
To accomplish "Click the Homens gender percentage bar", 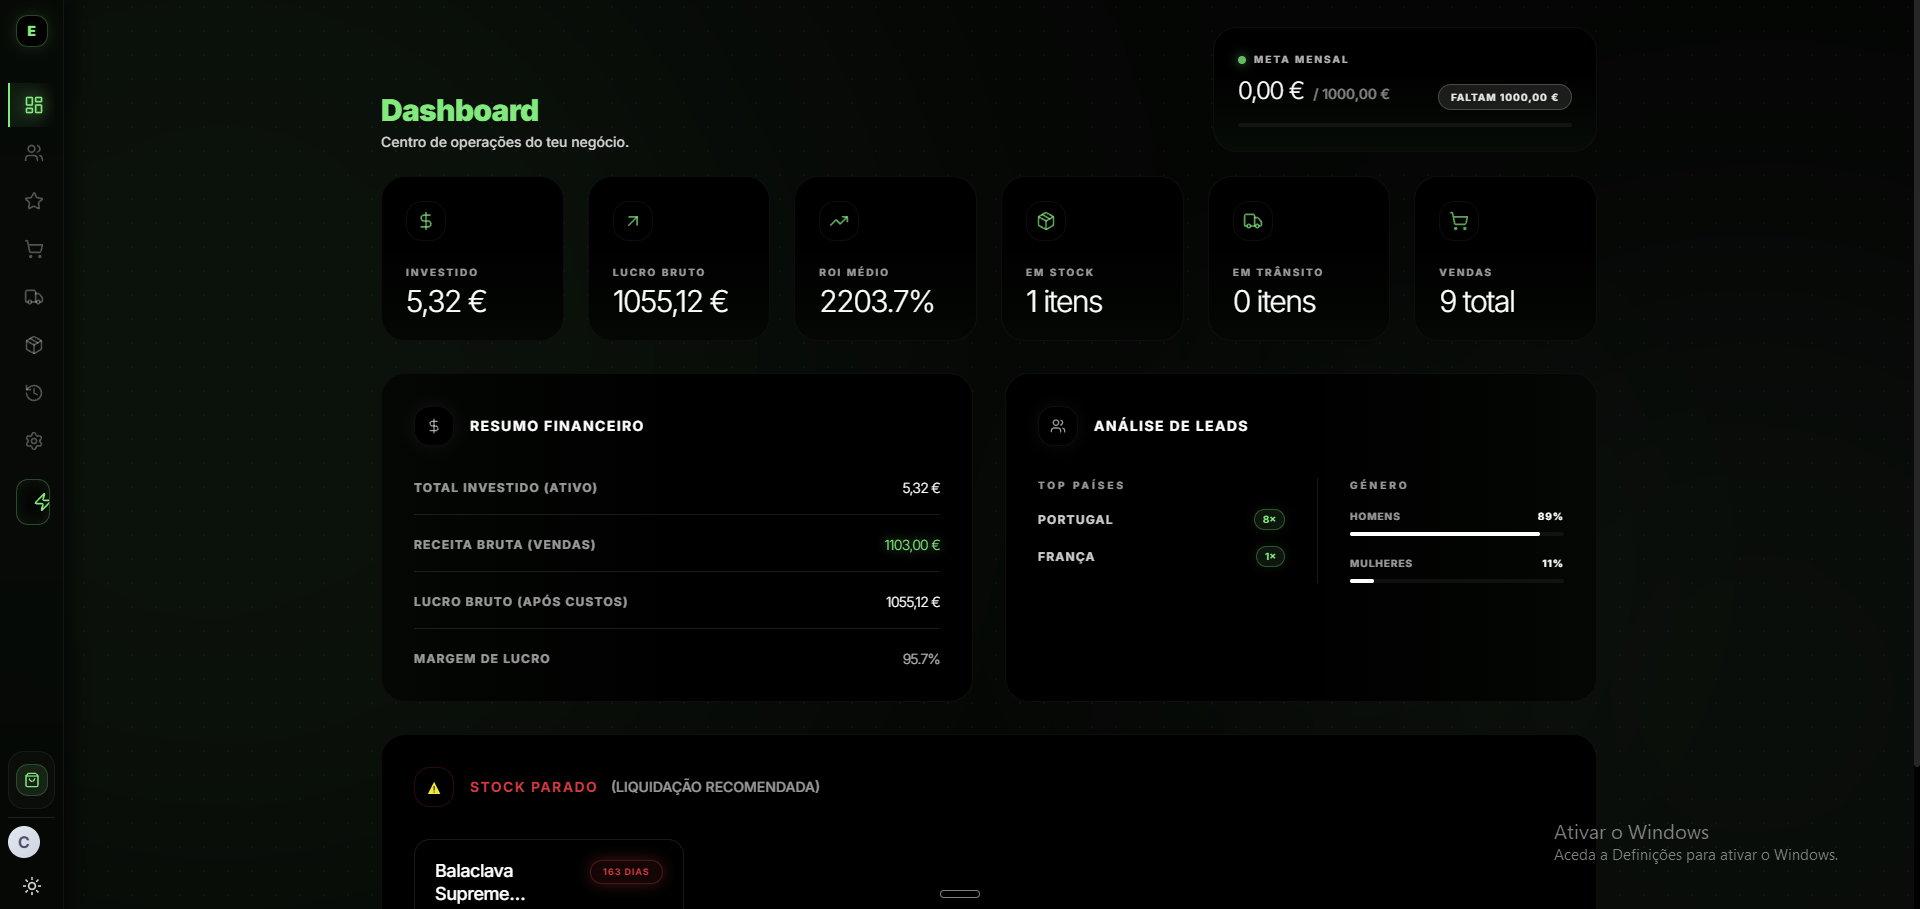I will click(1456, 534).
